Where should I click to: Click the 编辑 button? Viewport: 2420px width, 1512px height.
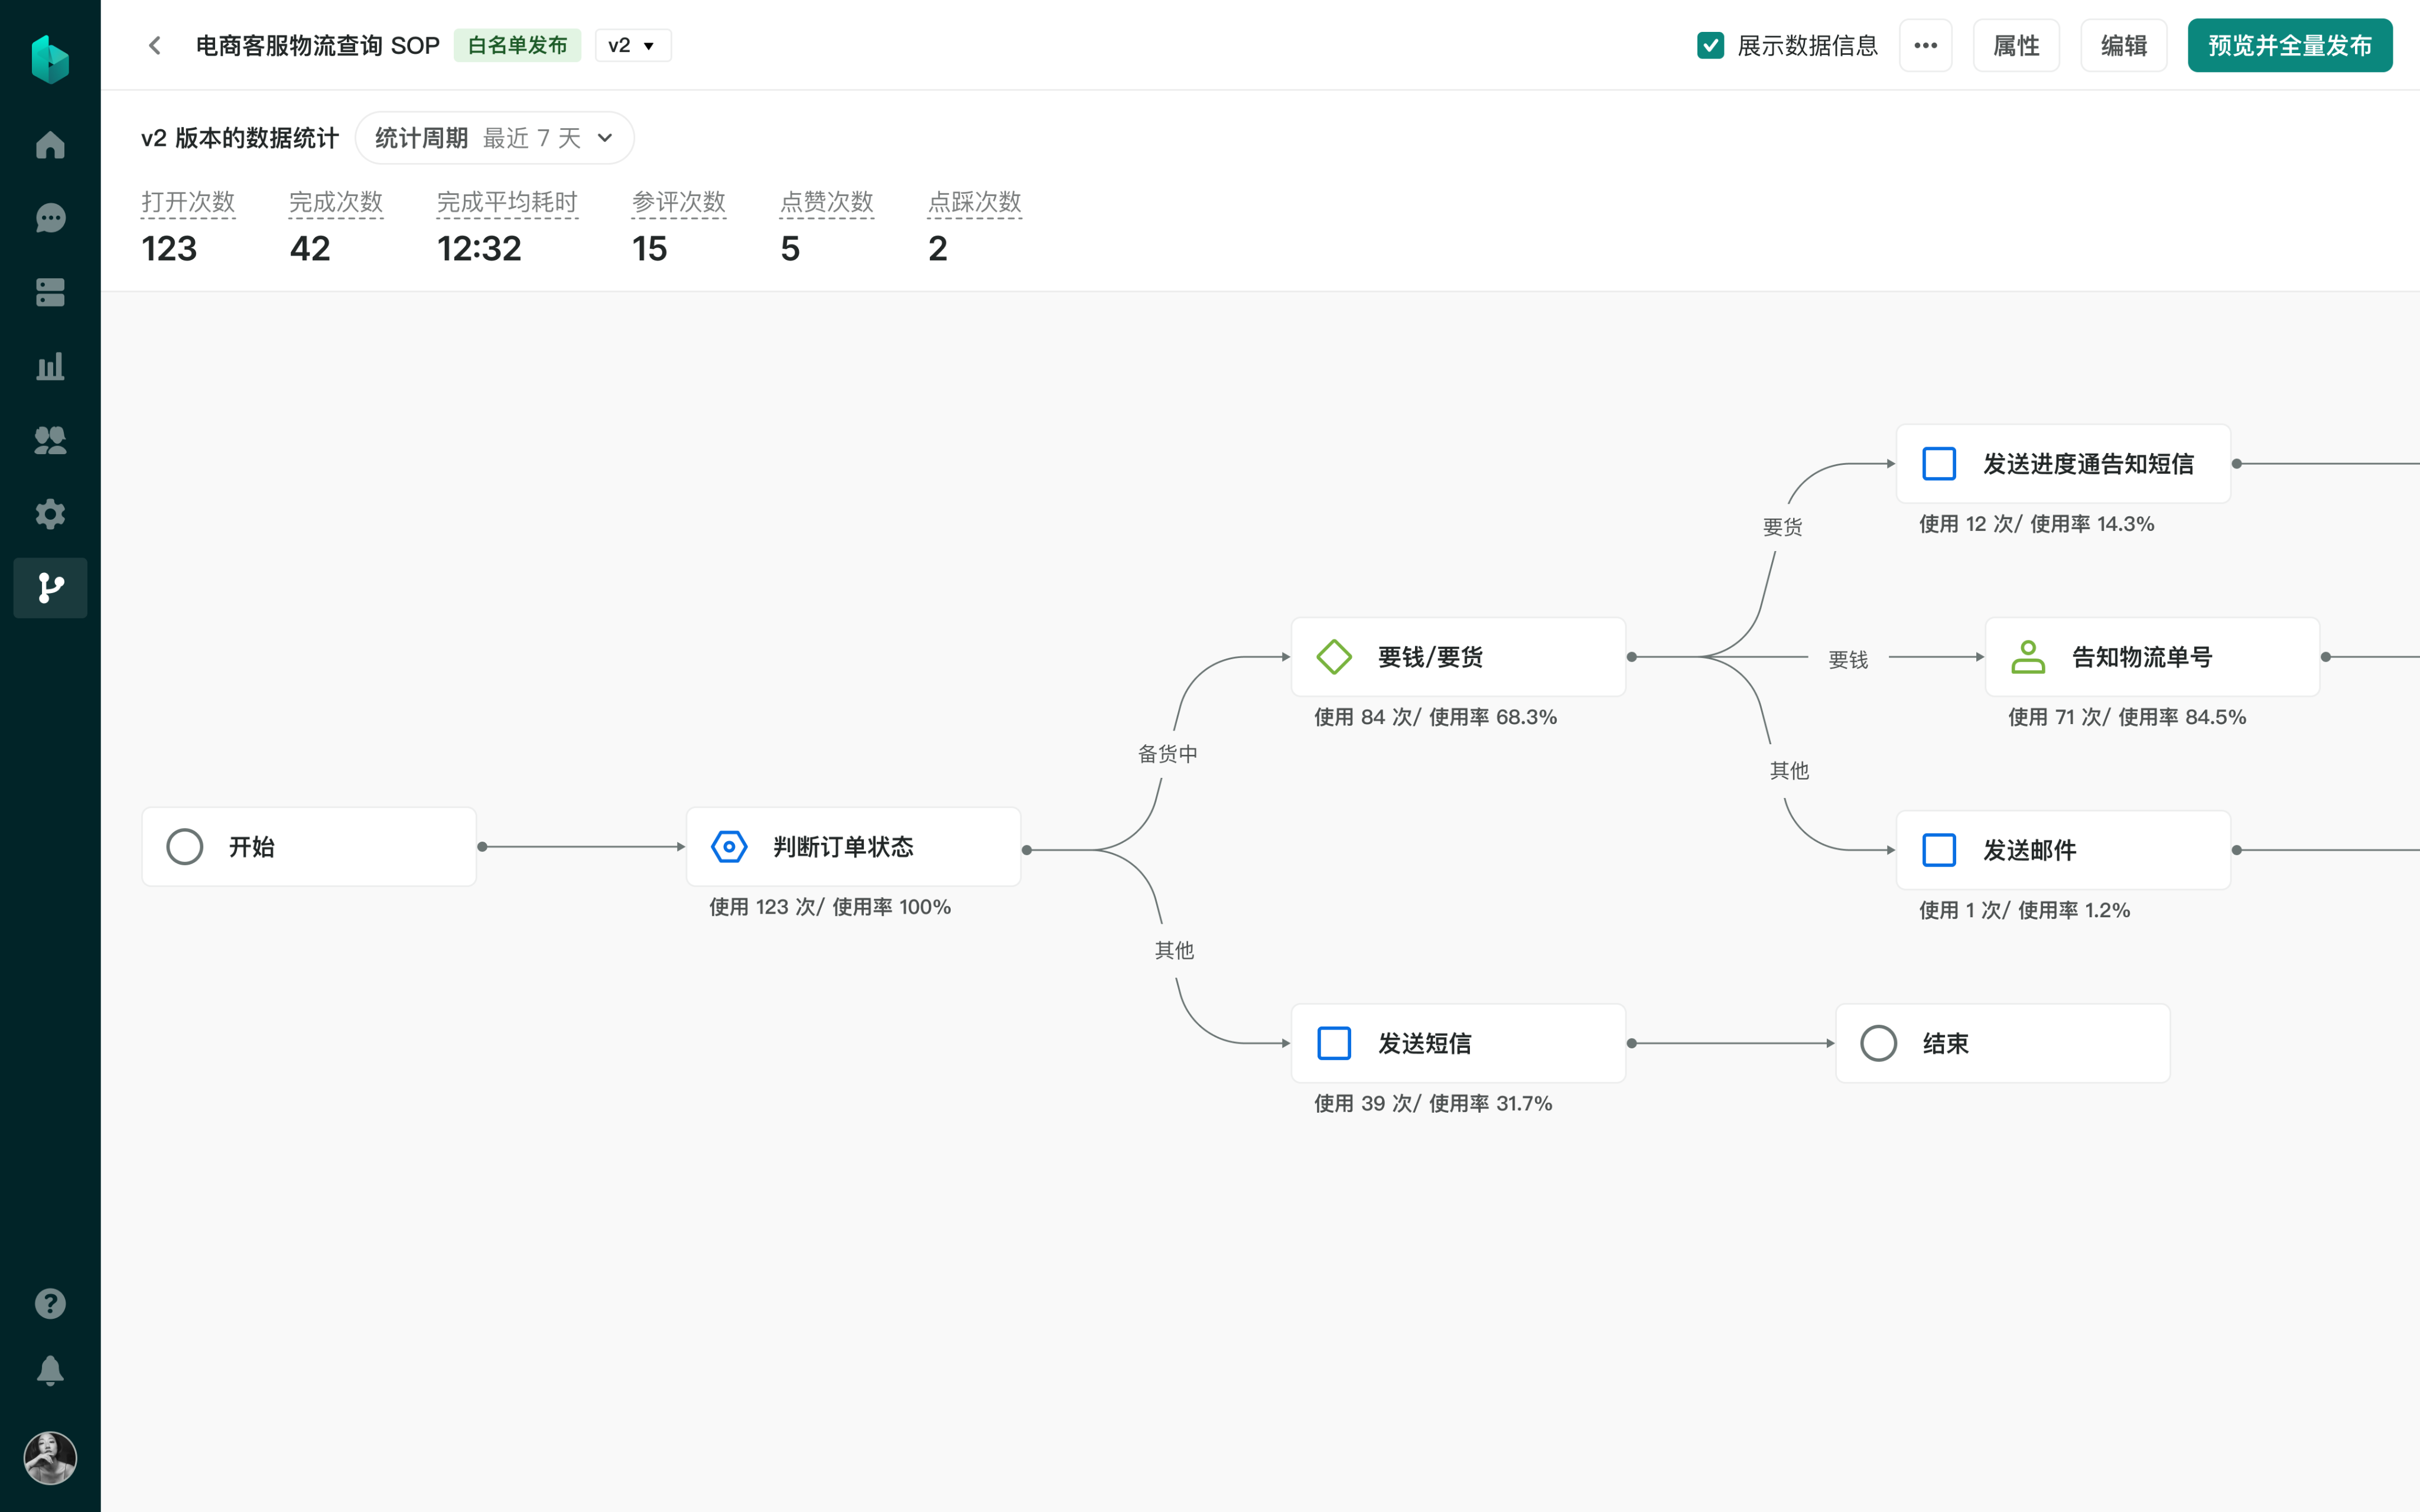pos(2123,46)
